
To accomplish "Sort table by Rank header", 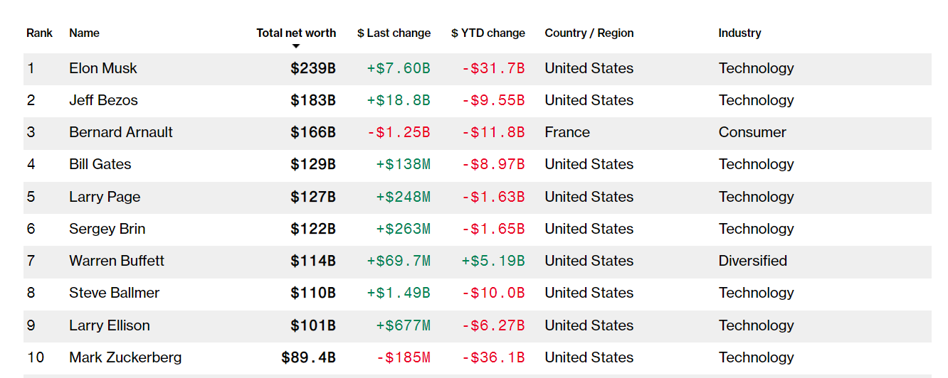I will (39, 33).
